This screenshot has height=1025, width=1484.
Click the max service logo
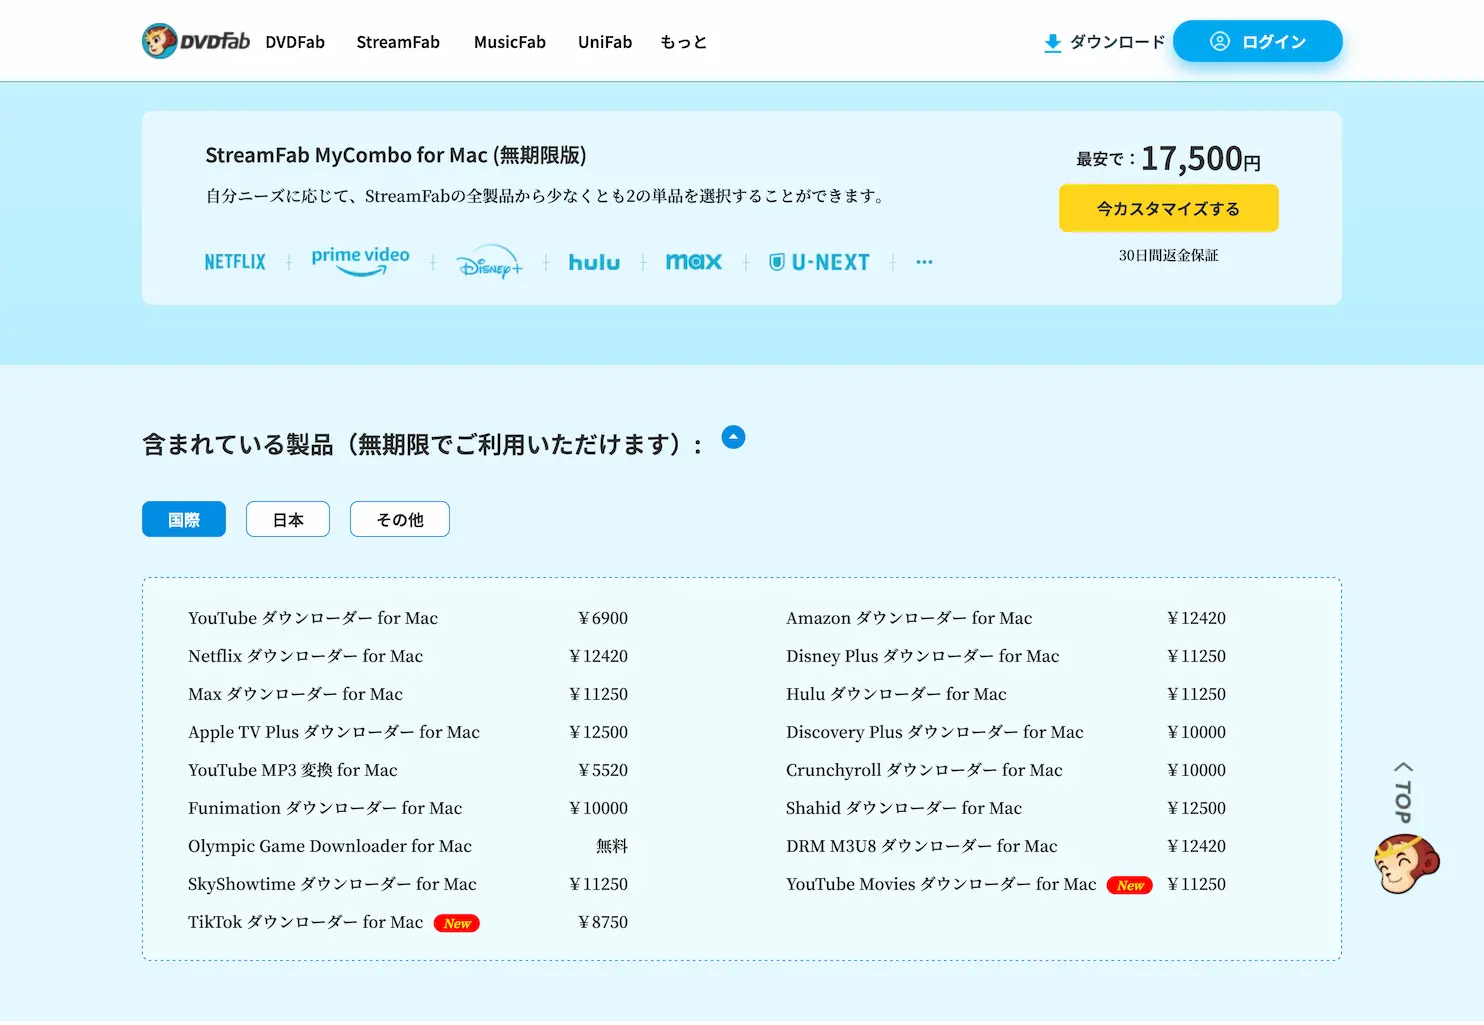tap(694, 261)
